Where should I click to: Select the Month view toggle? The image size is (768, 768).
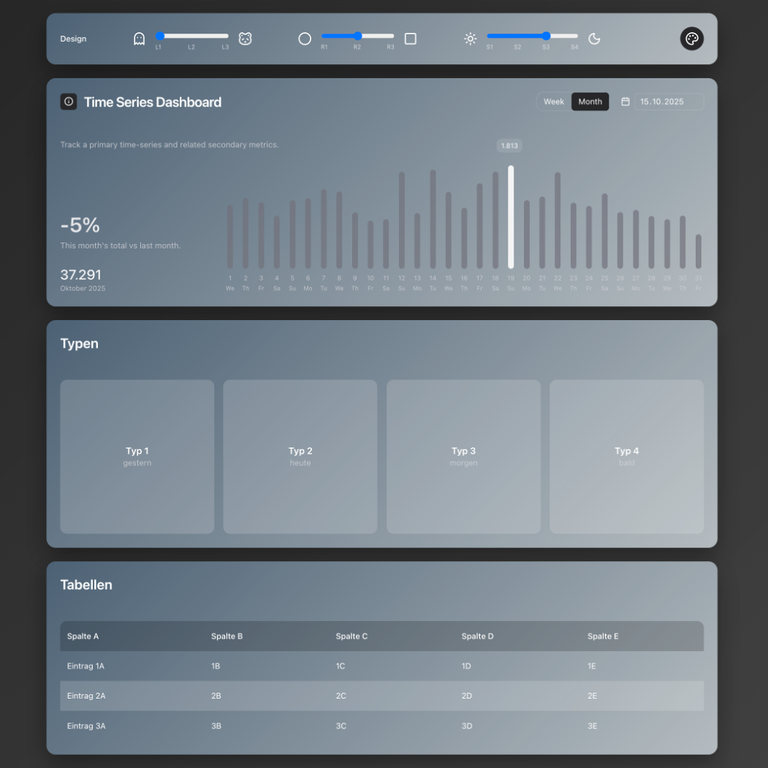(x=590, y=102)
